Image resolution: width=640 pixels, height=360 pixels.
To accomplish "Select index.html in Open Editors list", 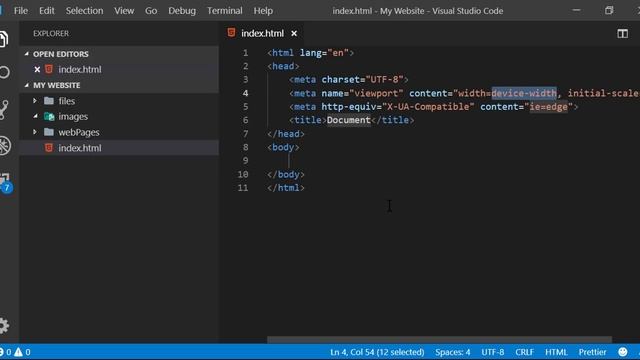I will [119, 69].
